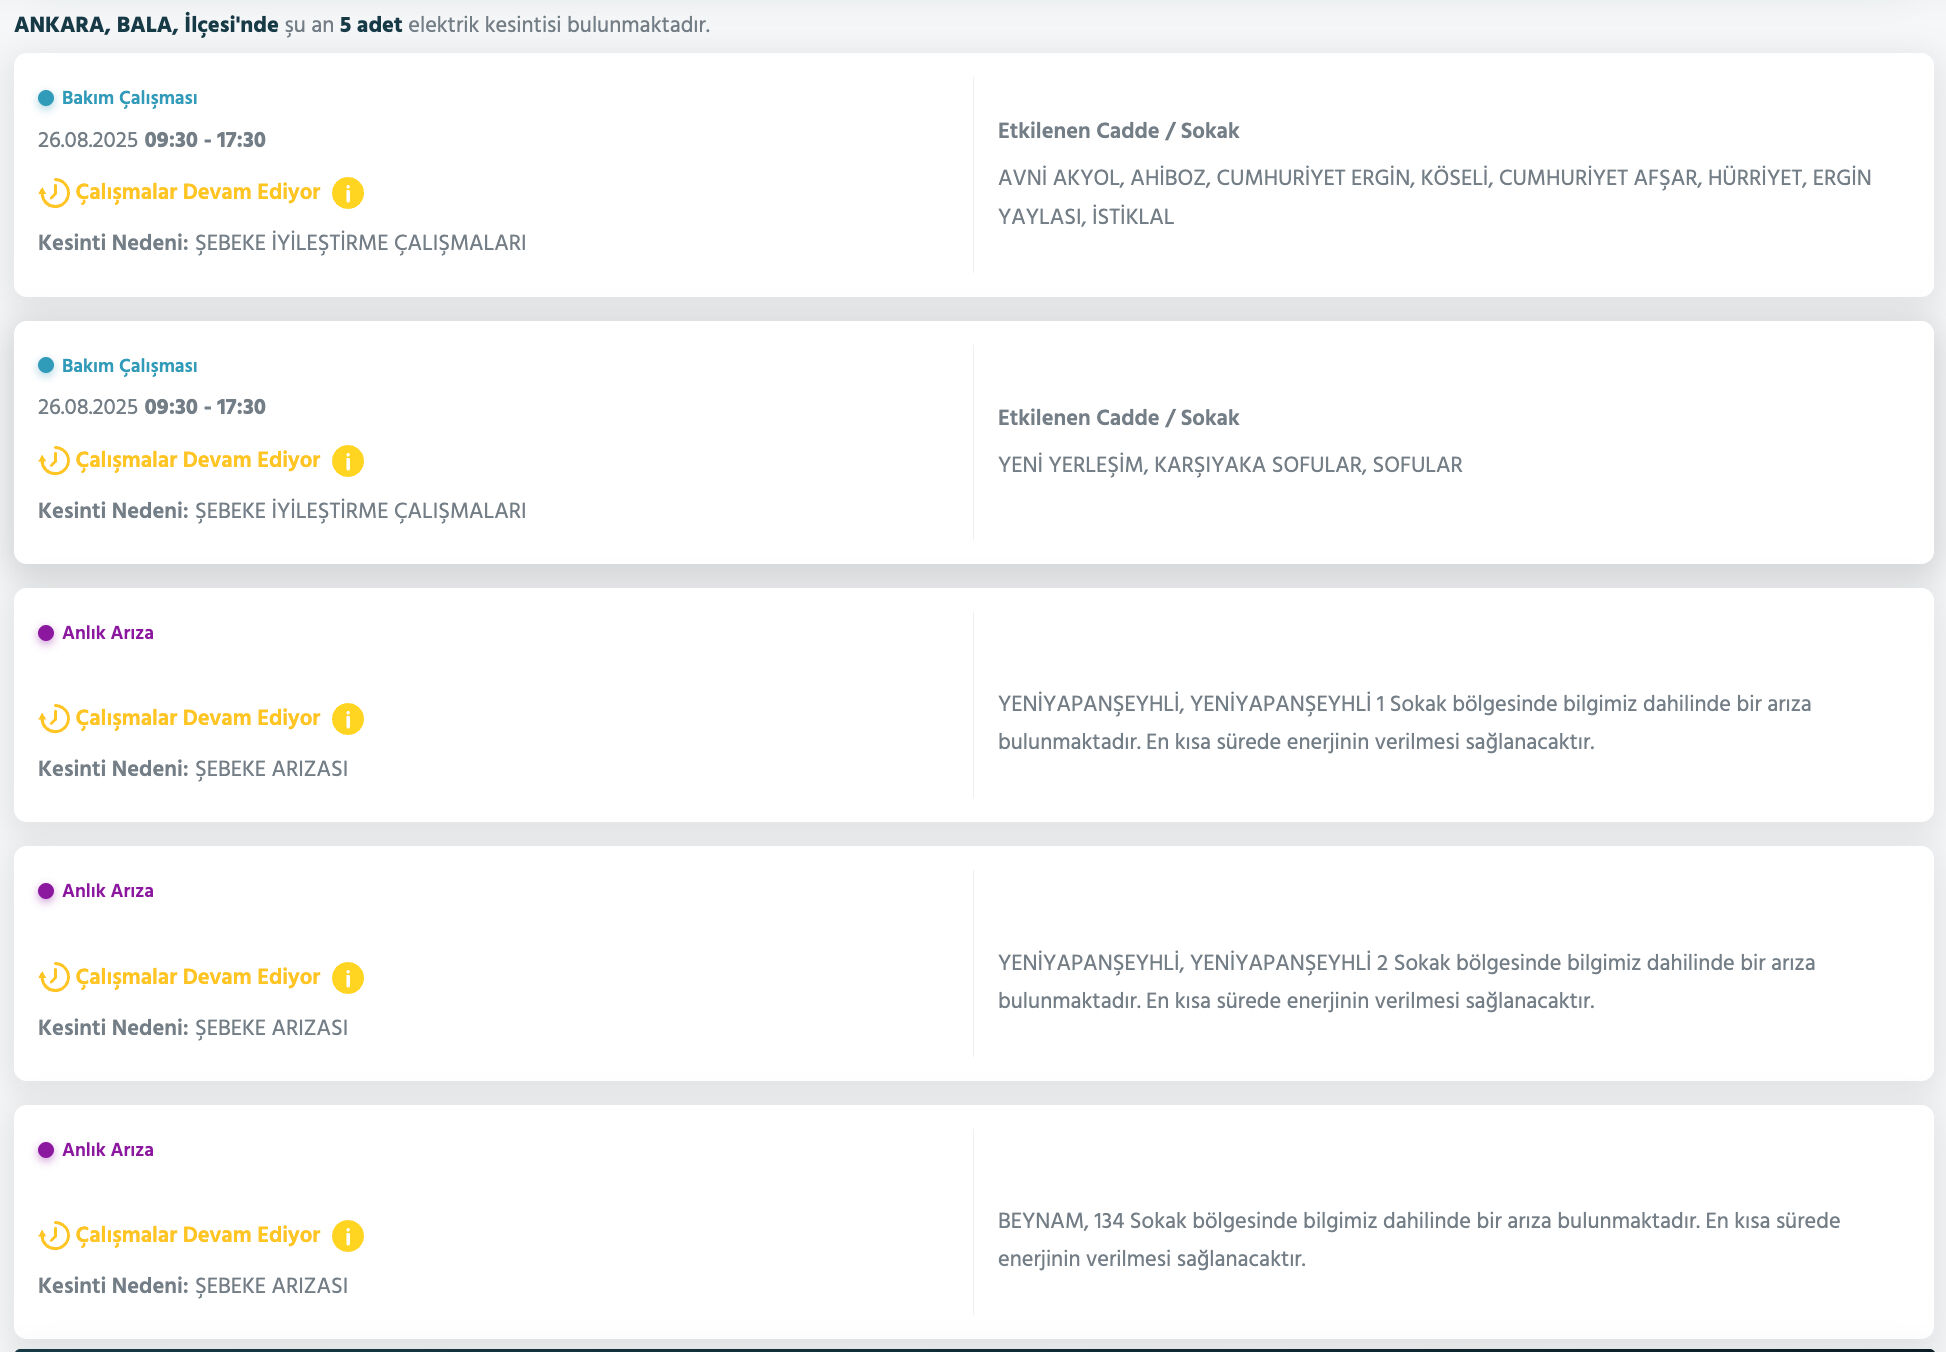
Task: Click info icon in SOFULAR outage card
Action: coord(347,461)
